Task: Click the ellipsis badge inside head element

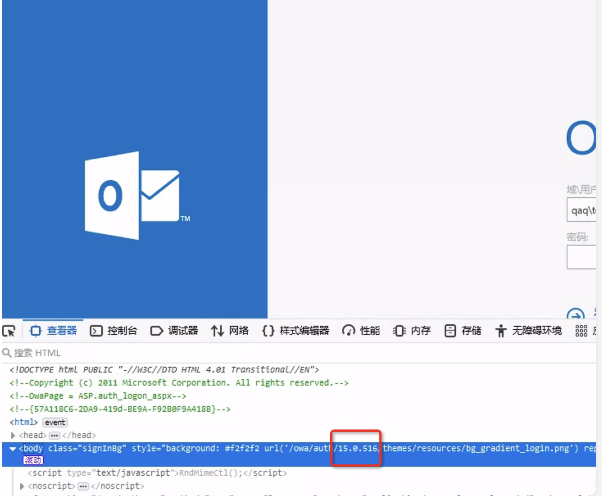Action: point(55,435)
